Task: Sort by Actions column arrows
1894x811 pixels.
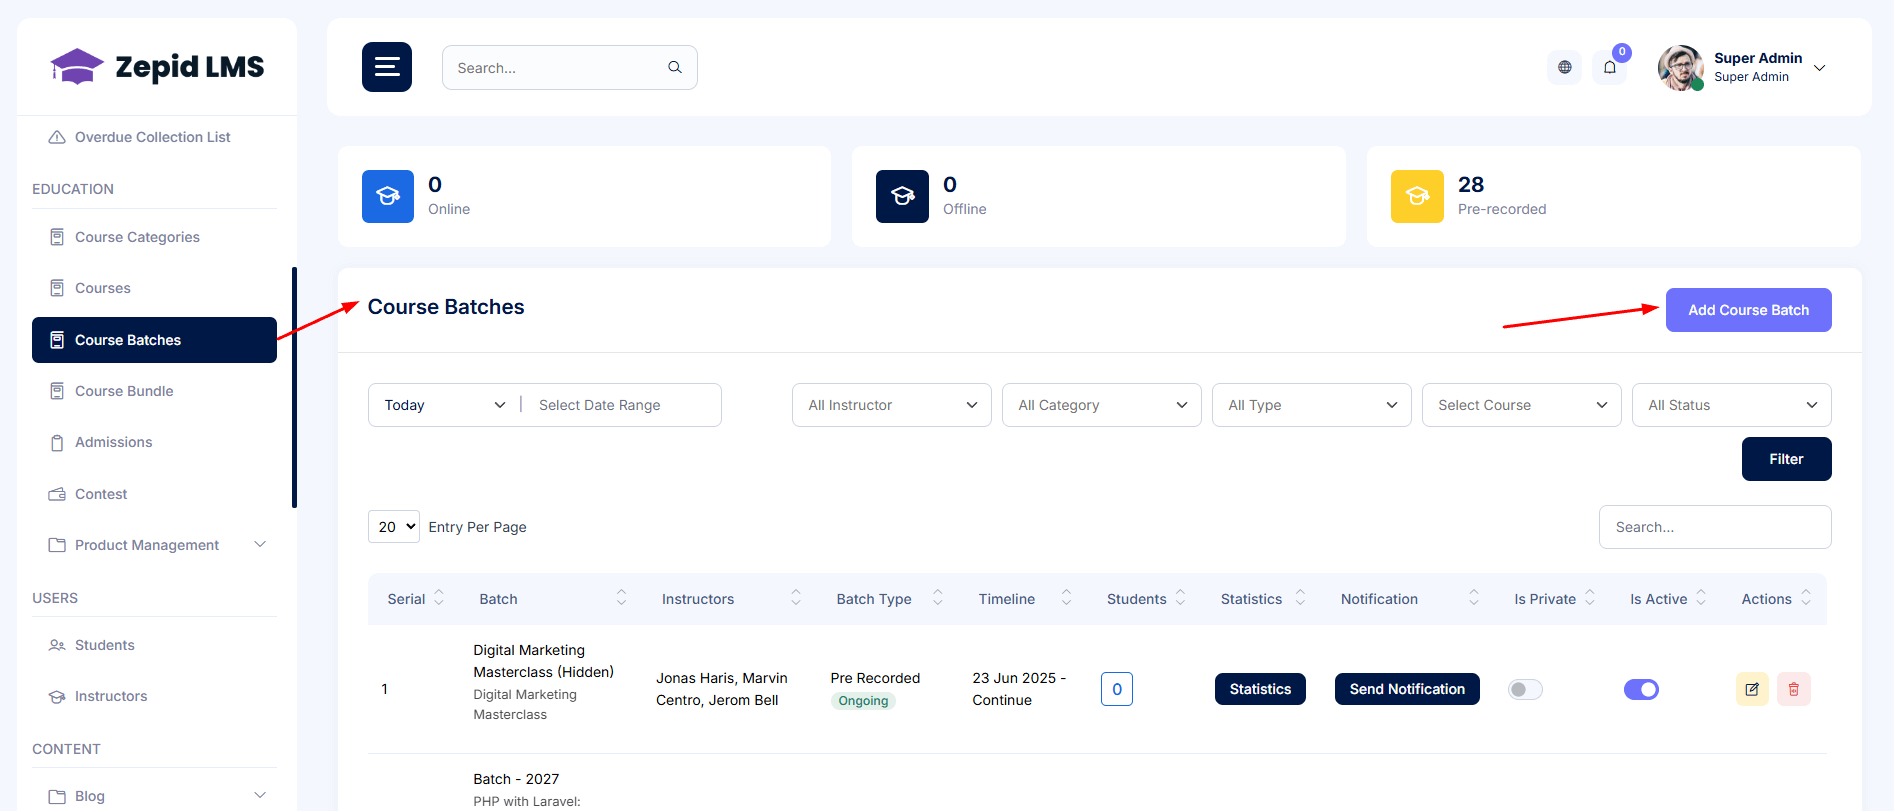Action: 1806,598
